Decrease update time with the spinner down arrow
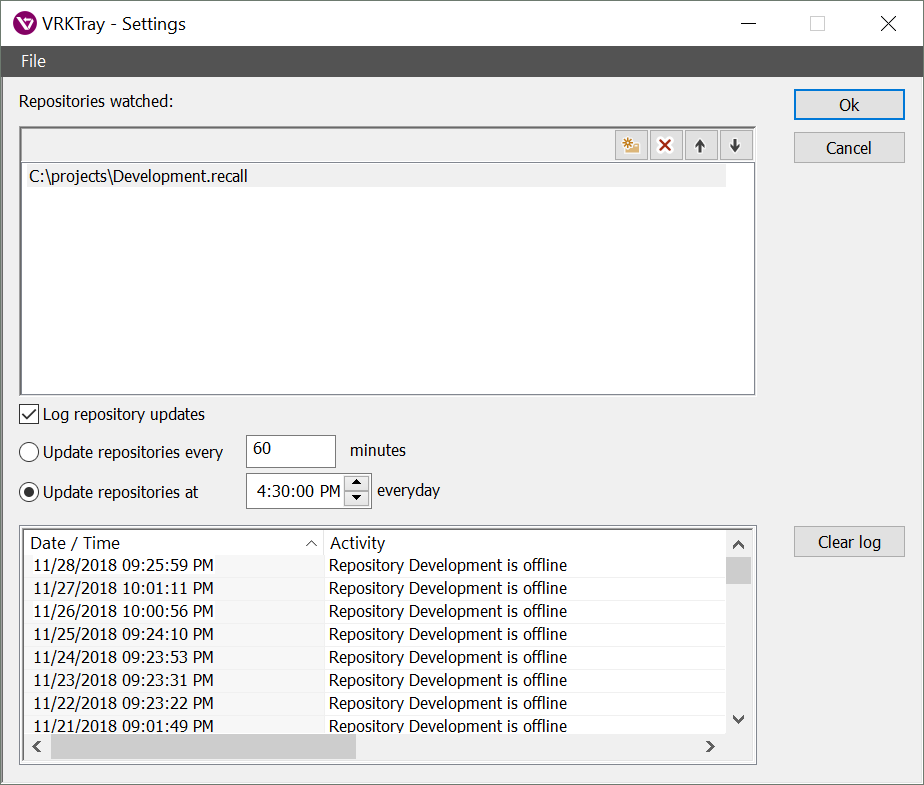 (357, 498)
